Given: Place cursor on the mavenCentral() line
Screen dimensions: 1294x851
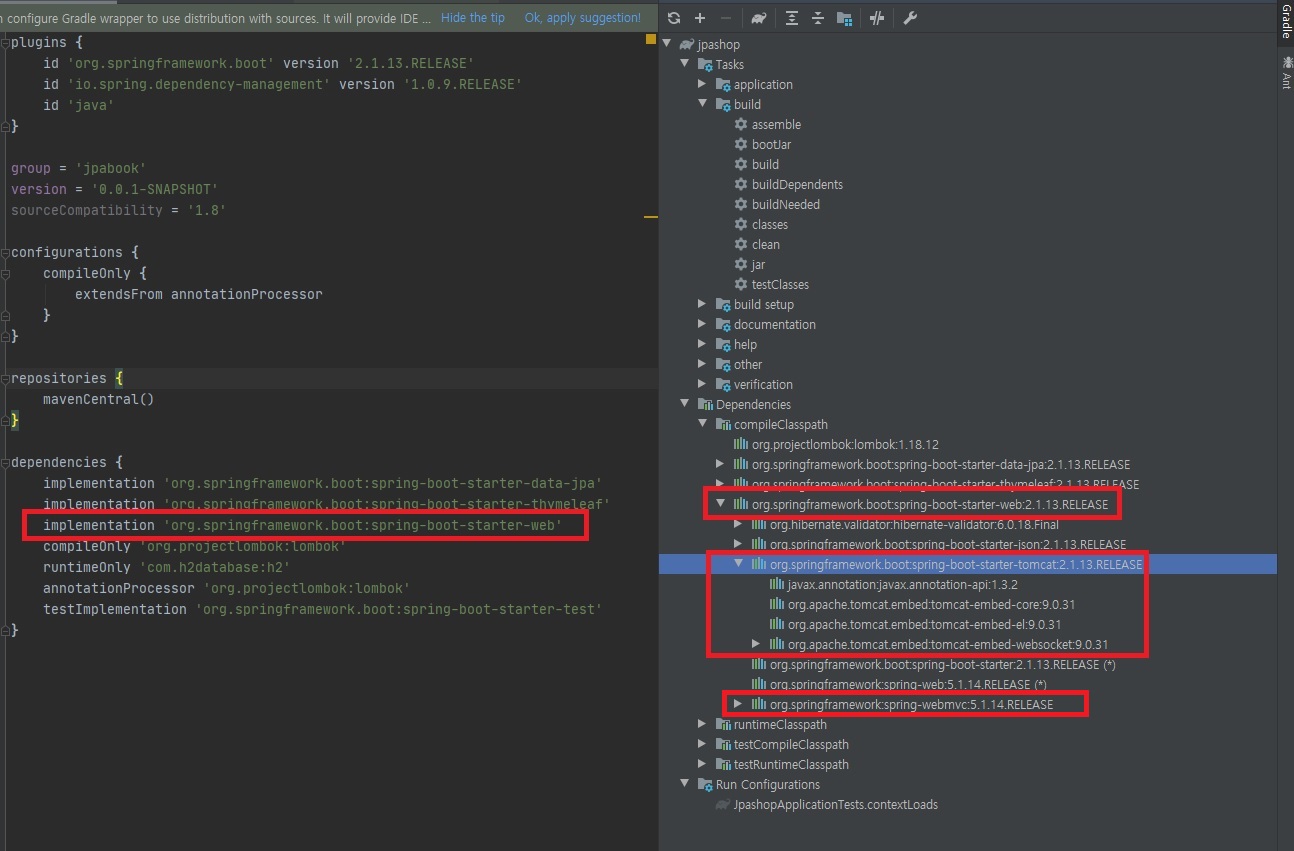Looking at the screenshot, I should pos(99,399).
